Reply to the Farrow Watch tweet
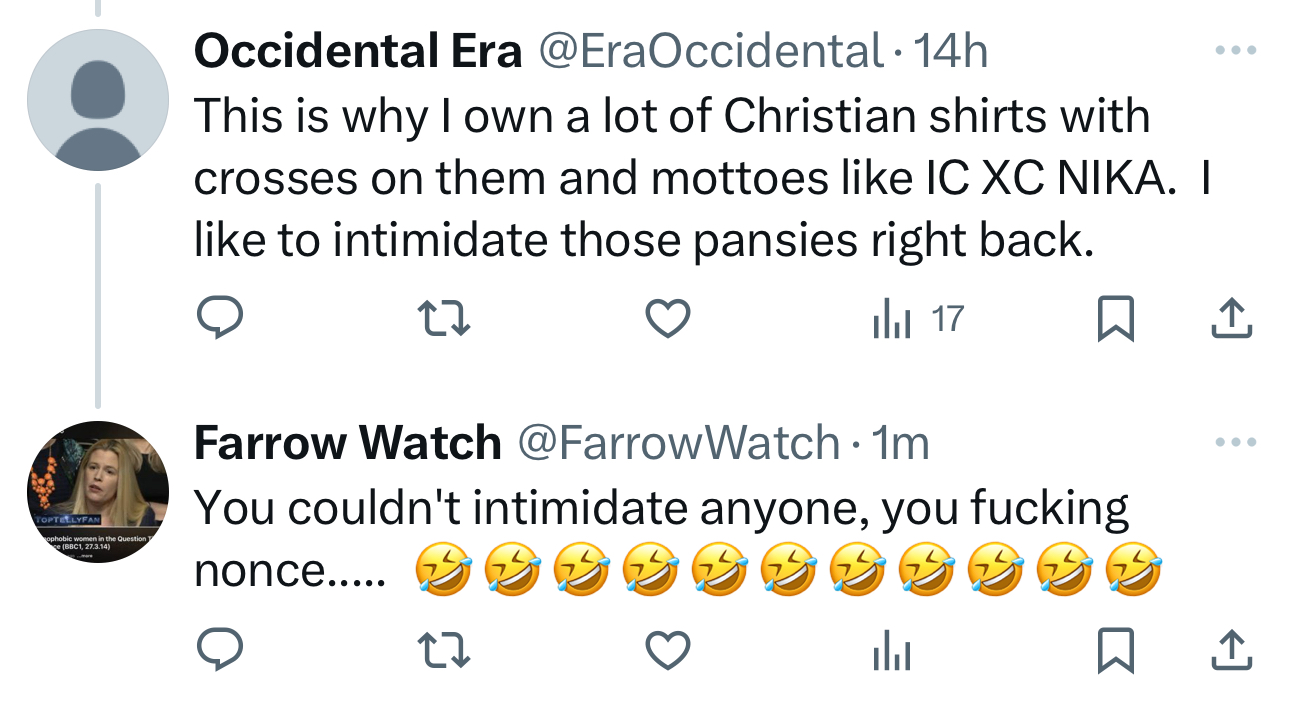1290x709 pixels. pos(218,652)
